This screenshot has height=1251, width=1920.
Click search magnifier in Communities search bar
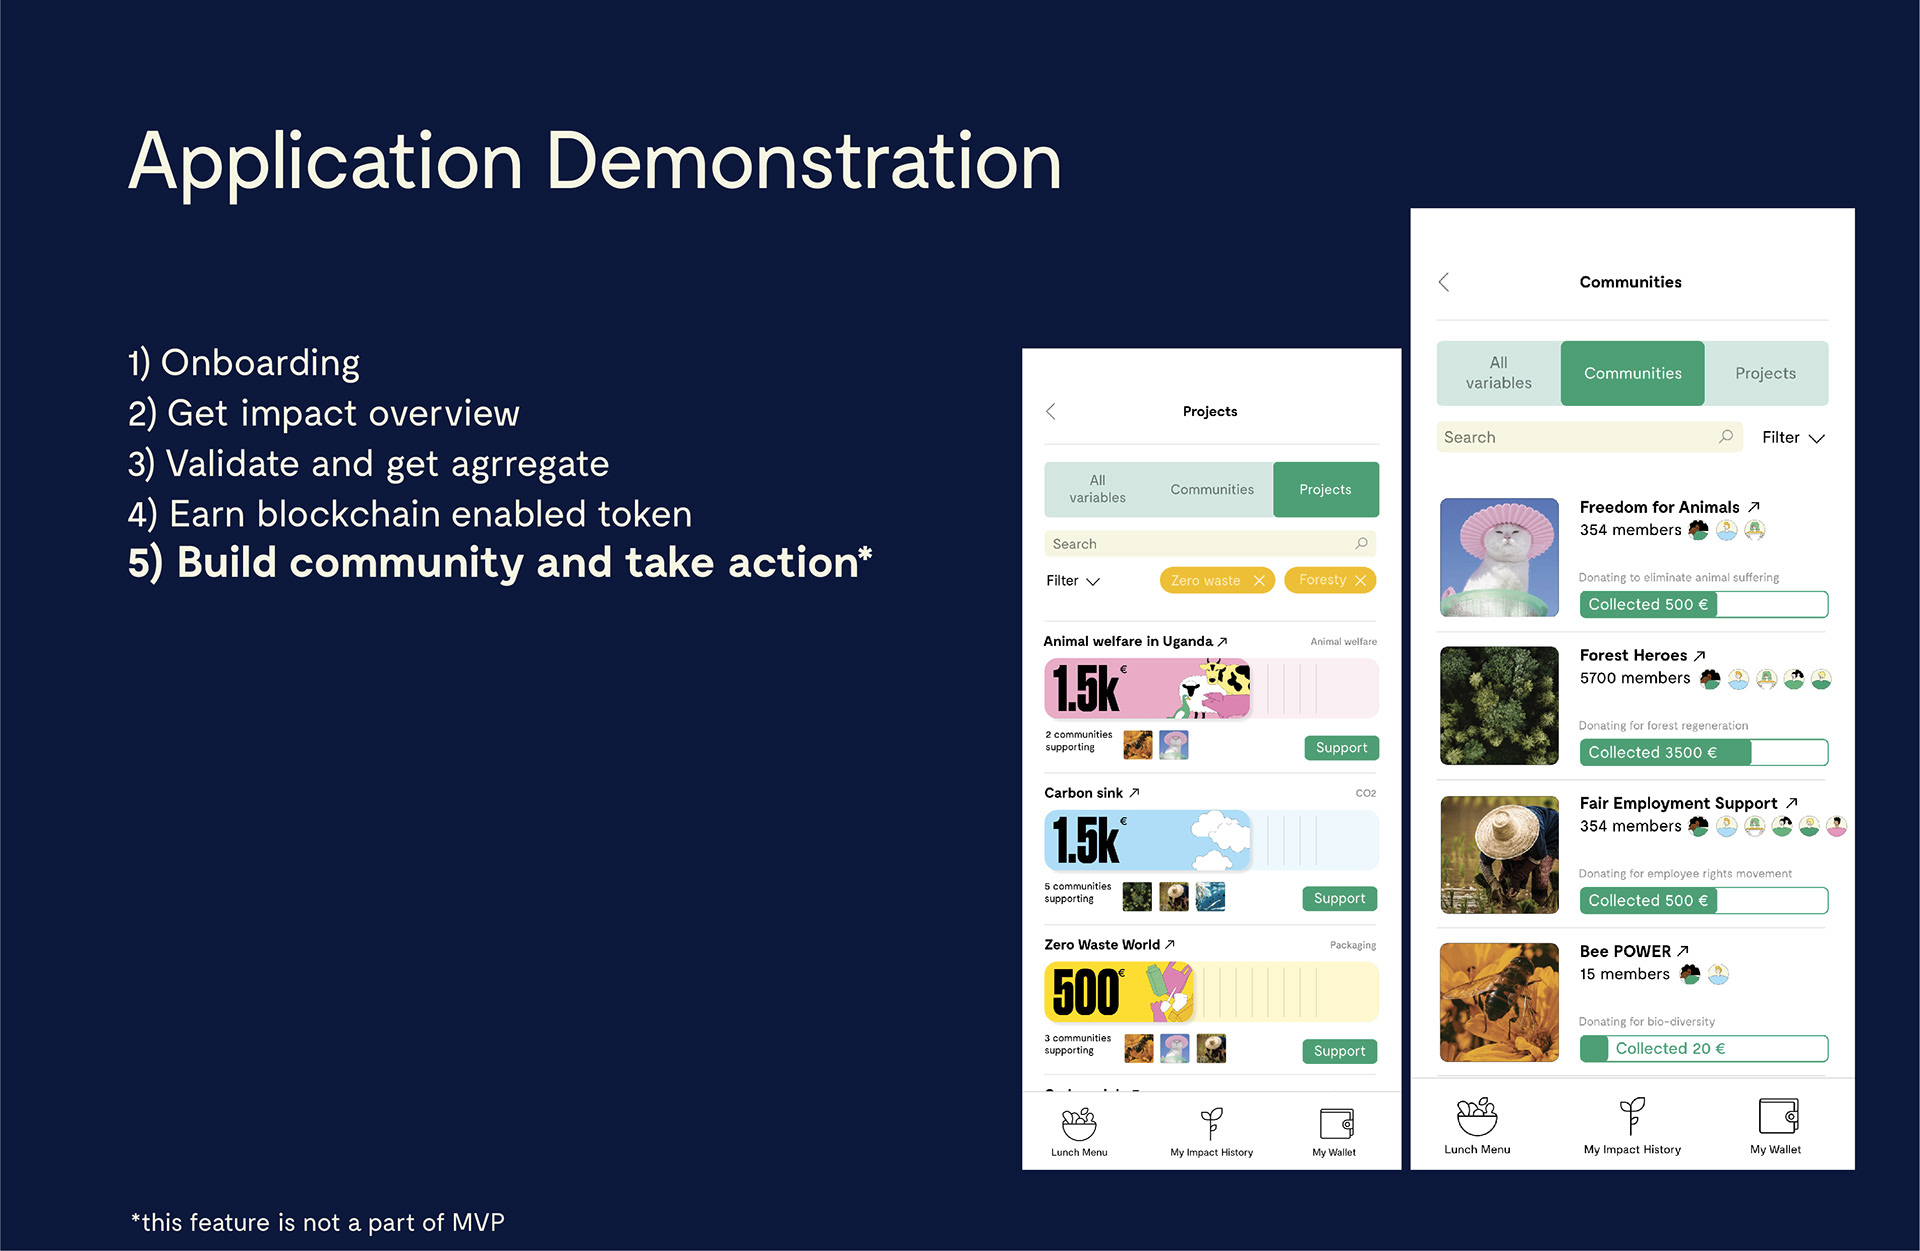(x=1726, y=437)
